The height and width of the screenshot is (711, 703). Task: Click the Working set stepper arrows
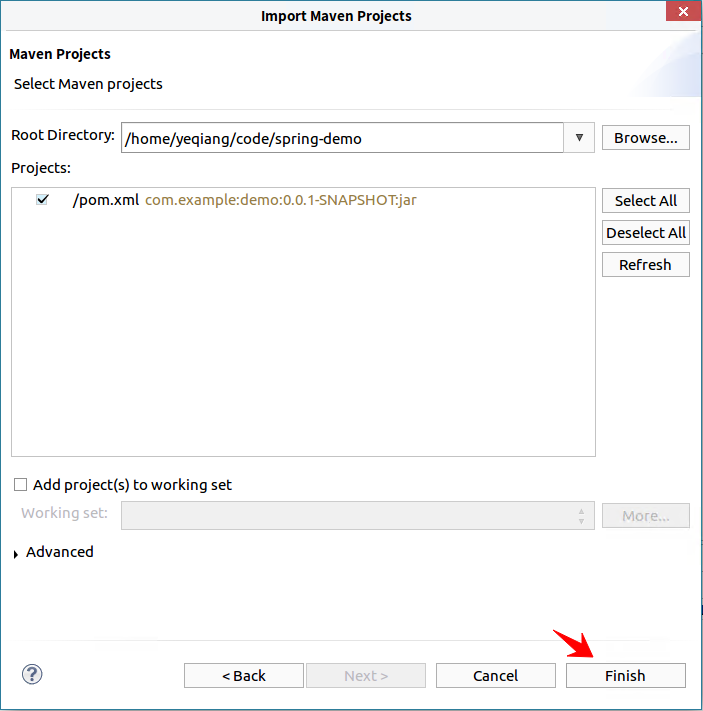(x=581, y=516)
